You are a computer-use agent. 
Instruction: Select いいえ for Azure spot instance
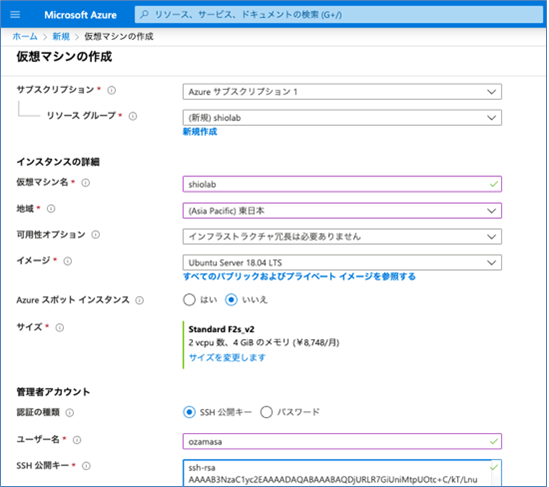(x=231, y=300)
